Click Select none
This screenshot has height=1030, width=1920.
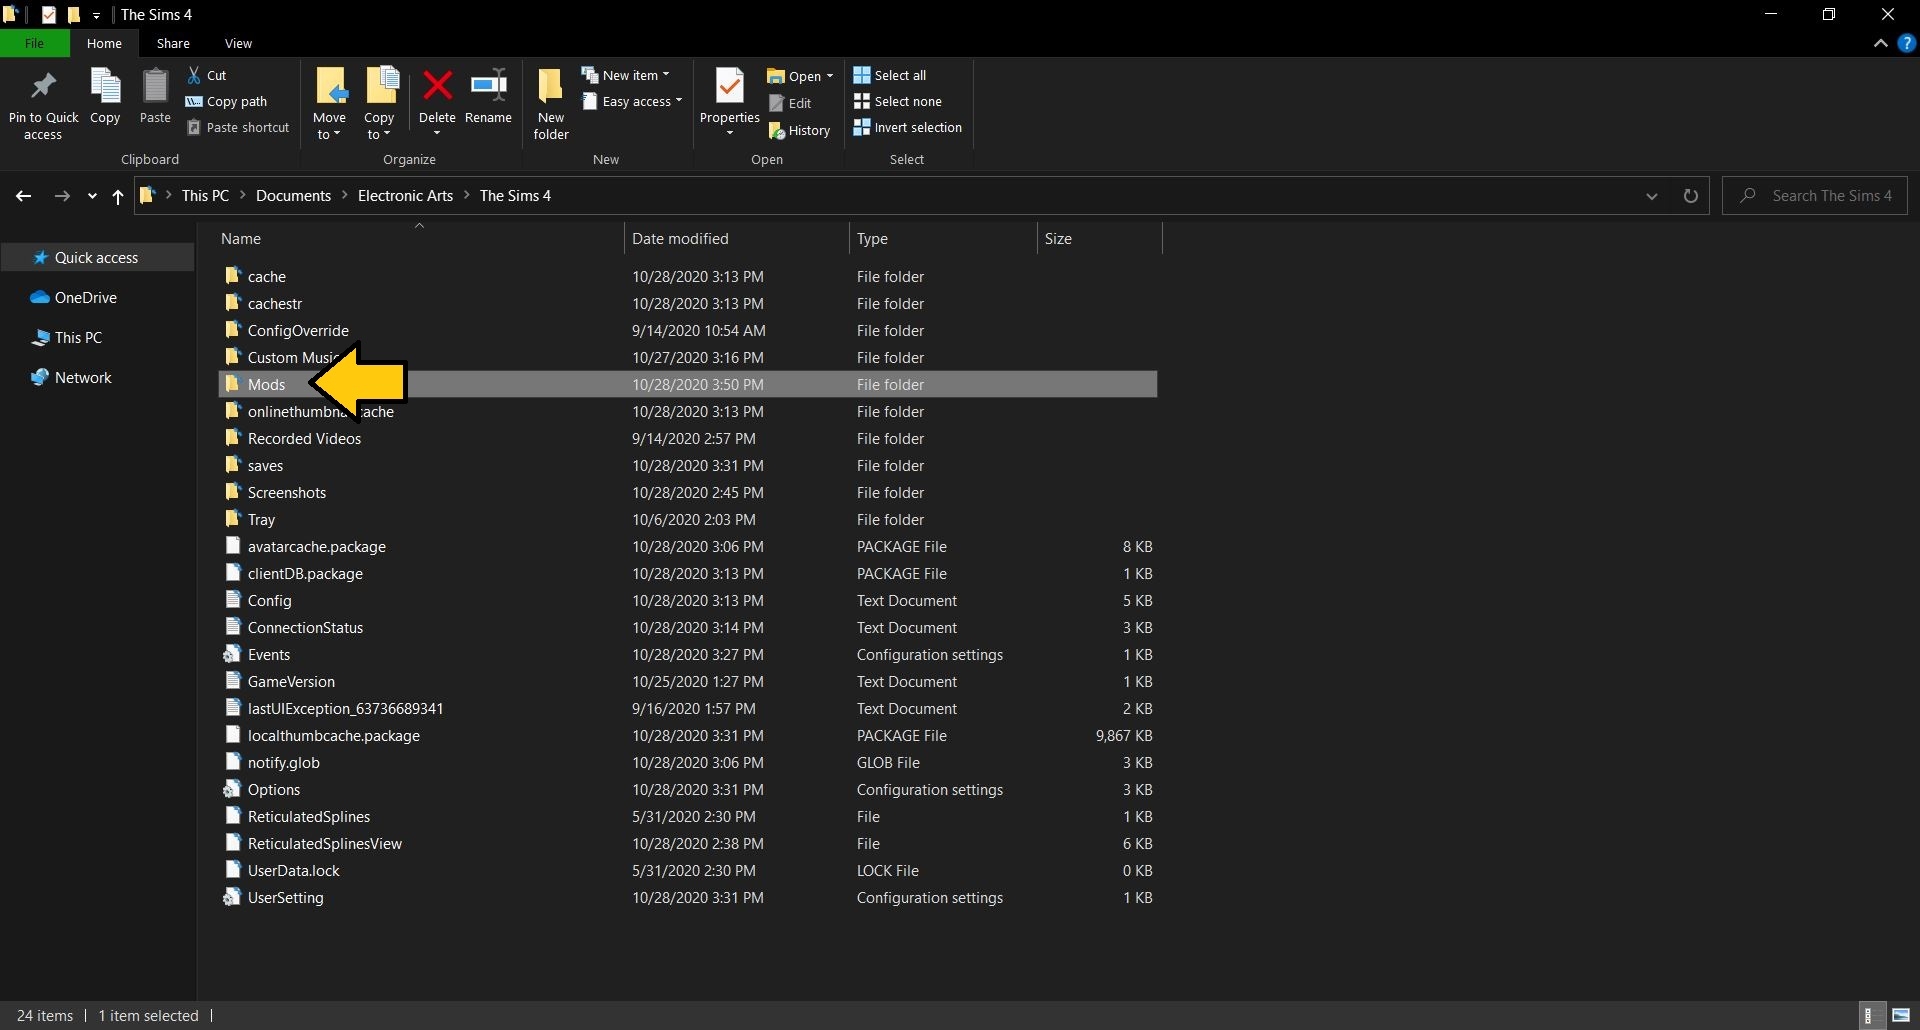(x=898, y=101)
